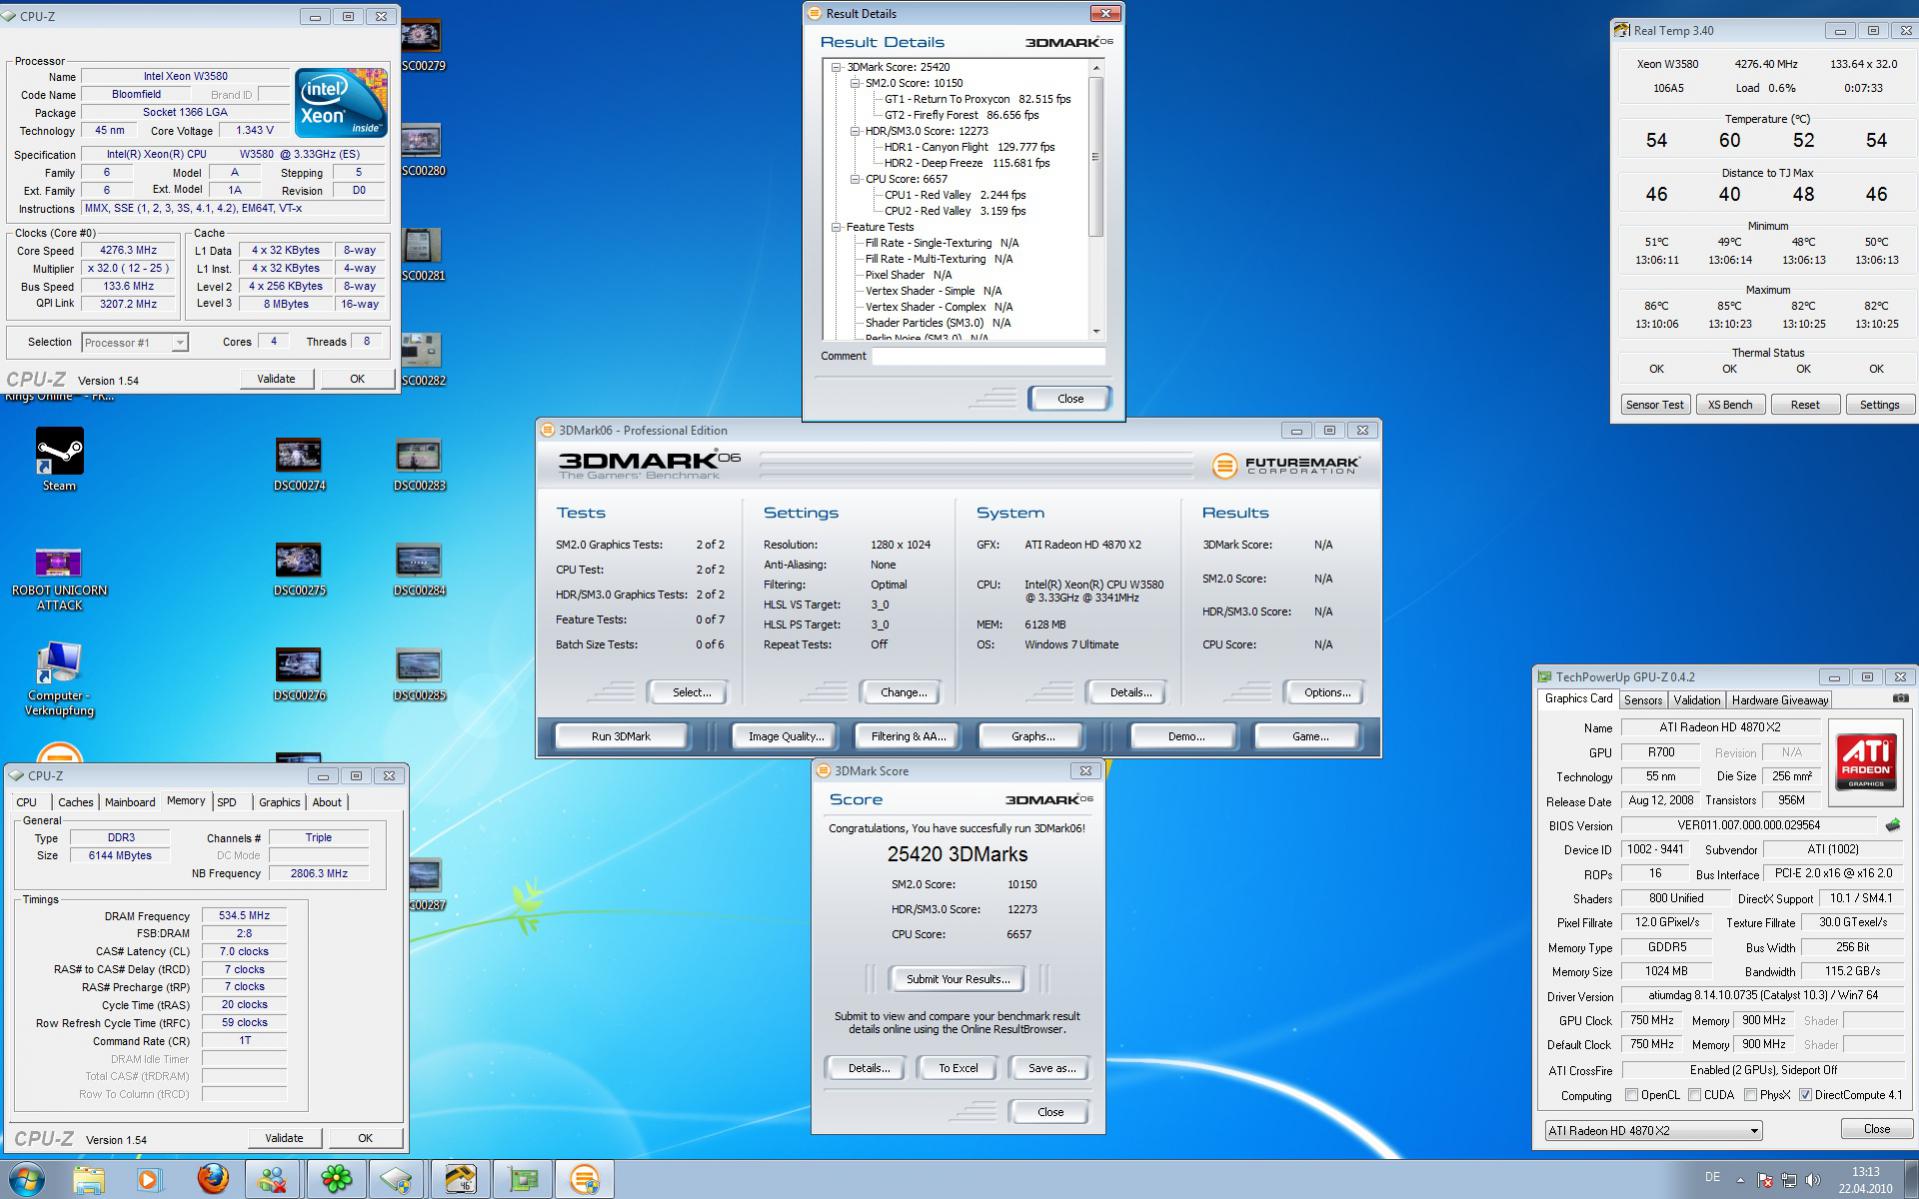Click the GPU-Z screenshot camera icon

1900,699
